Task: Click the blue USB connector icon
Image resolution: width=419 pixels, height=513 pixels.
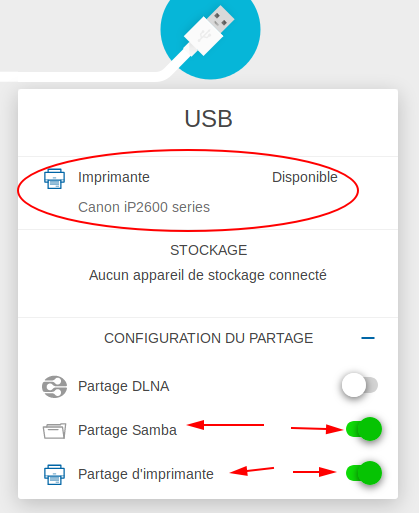Action: tap(210, 31)
